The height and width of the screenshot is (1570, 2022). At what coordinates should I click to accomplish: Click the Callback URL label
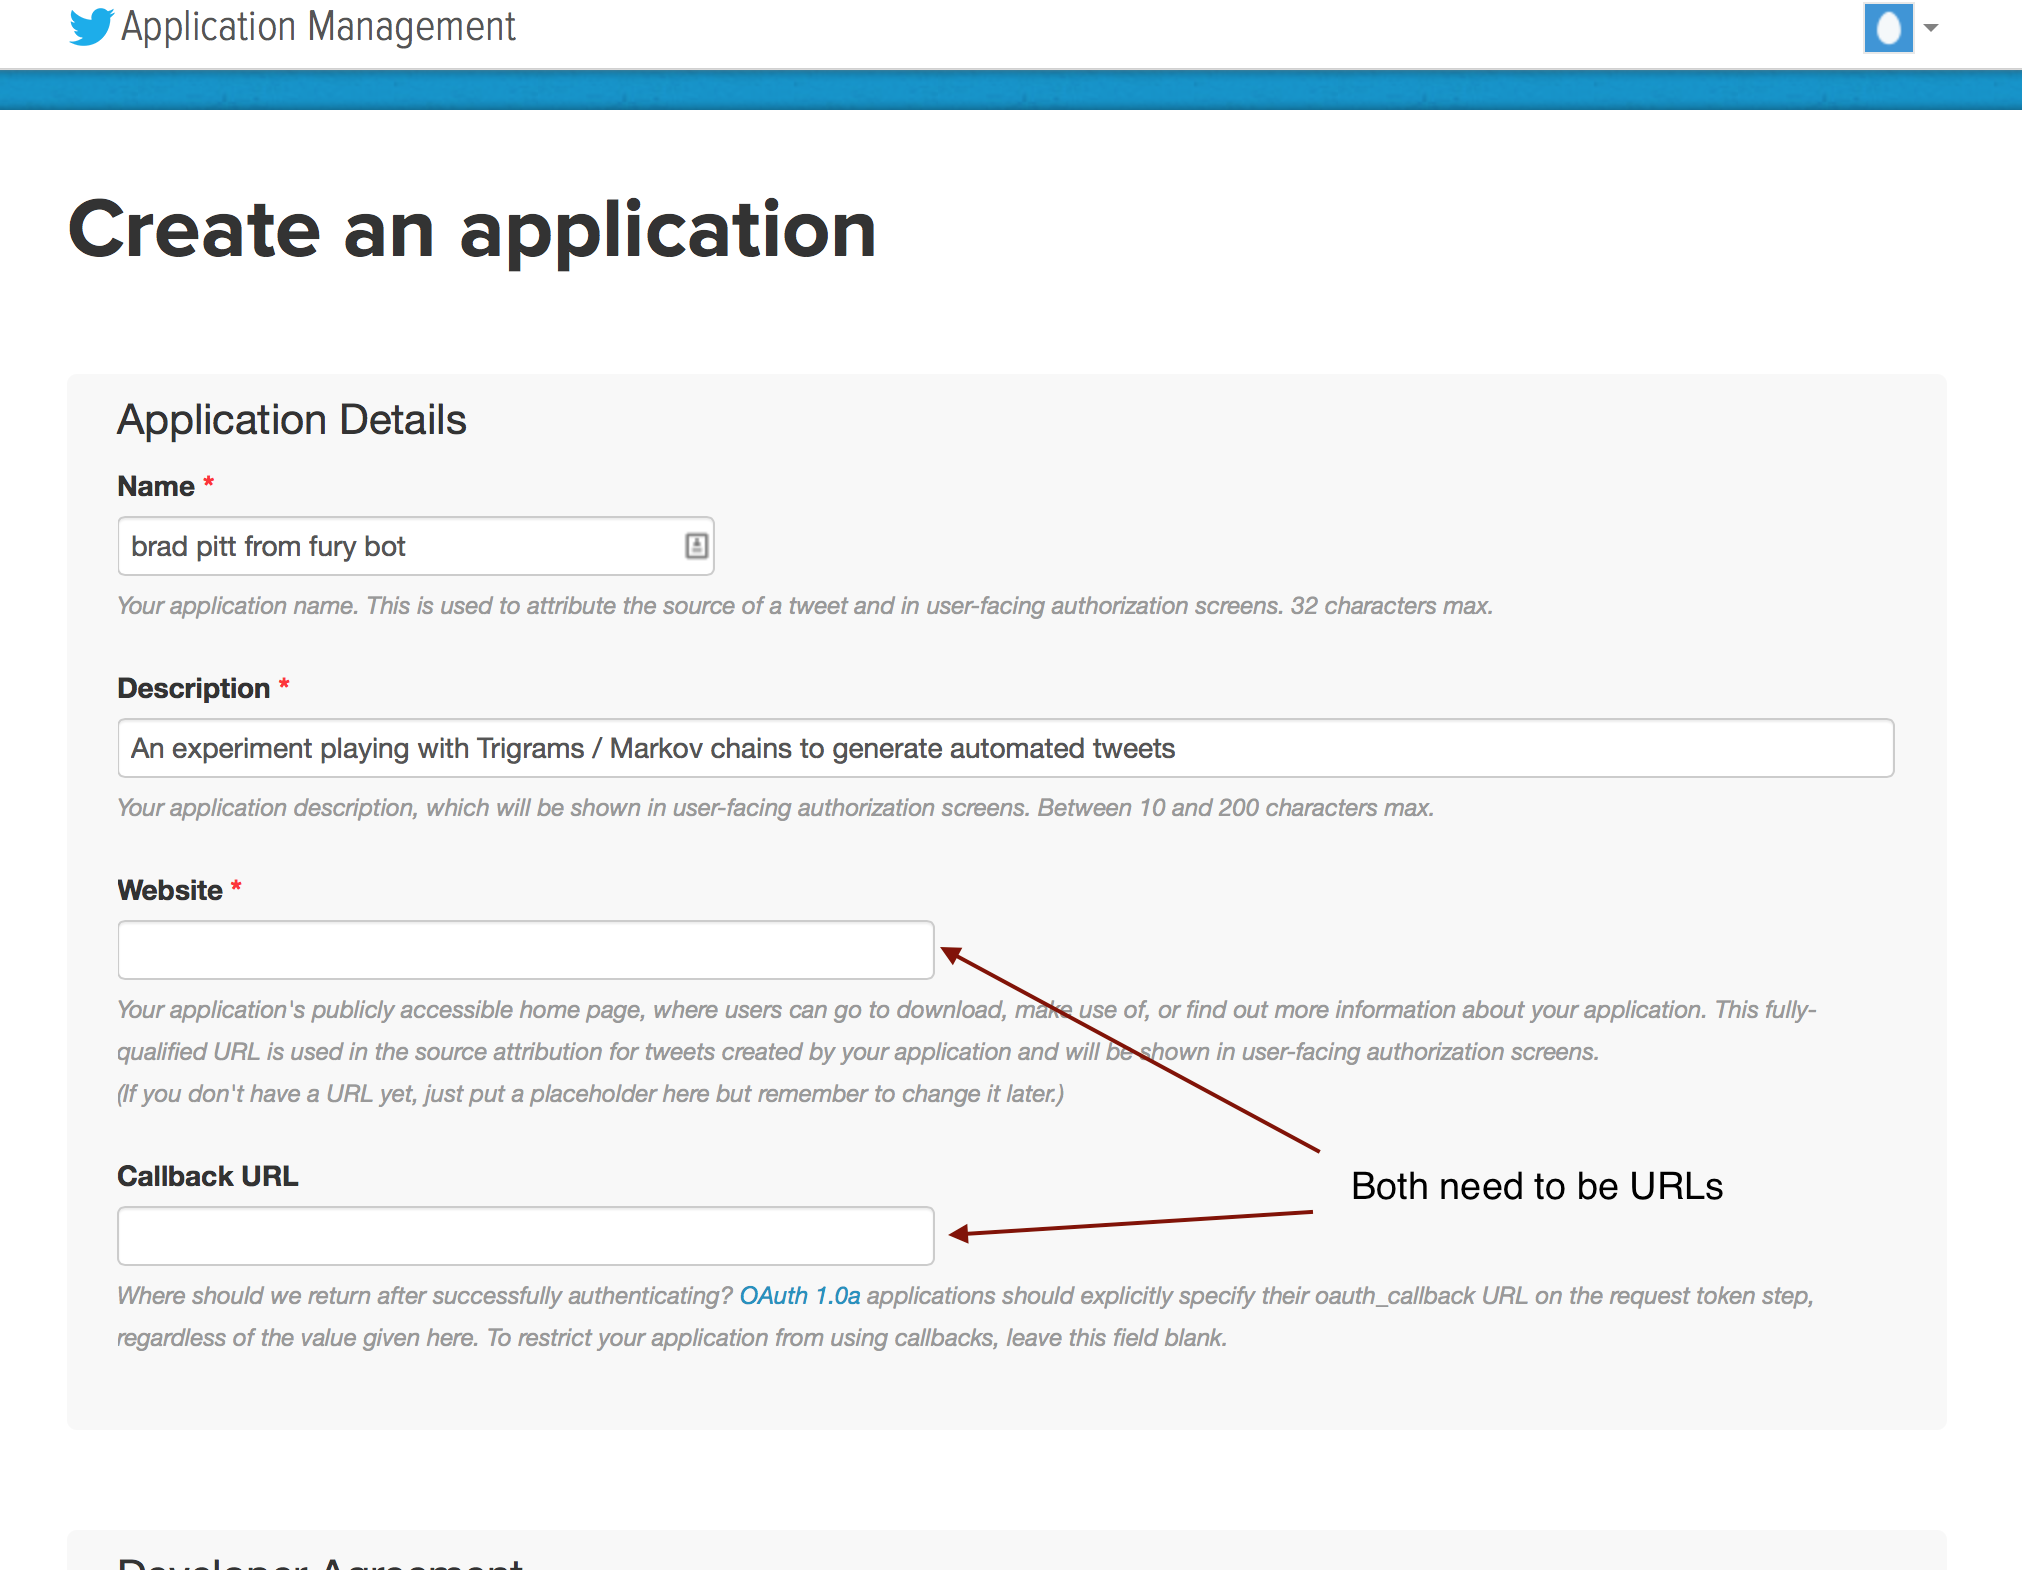click(207, 1176)
